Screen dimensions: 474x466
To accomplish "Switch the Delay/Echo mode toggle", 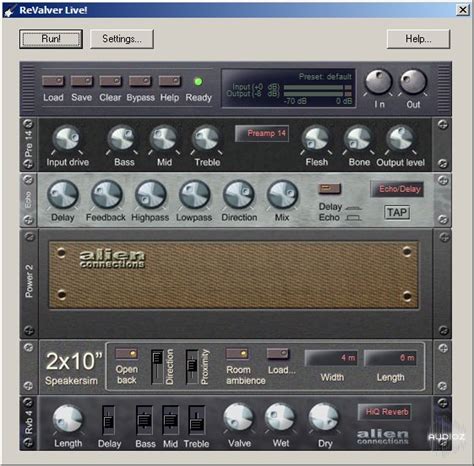I will (x=330, y=189).
